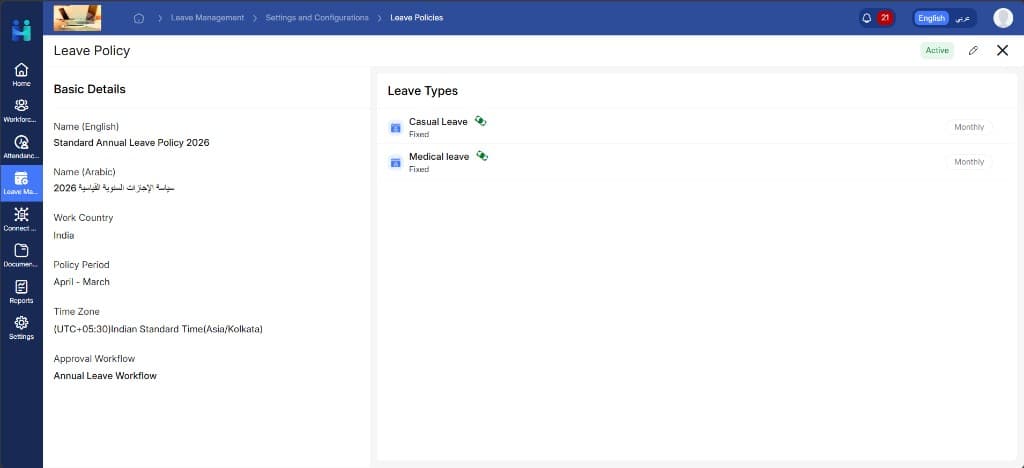The width and height of the screenshot is (1024, 468).
Task: Switch language to Arabic
Action: (x=962, y=18)
